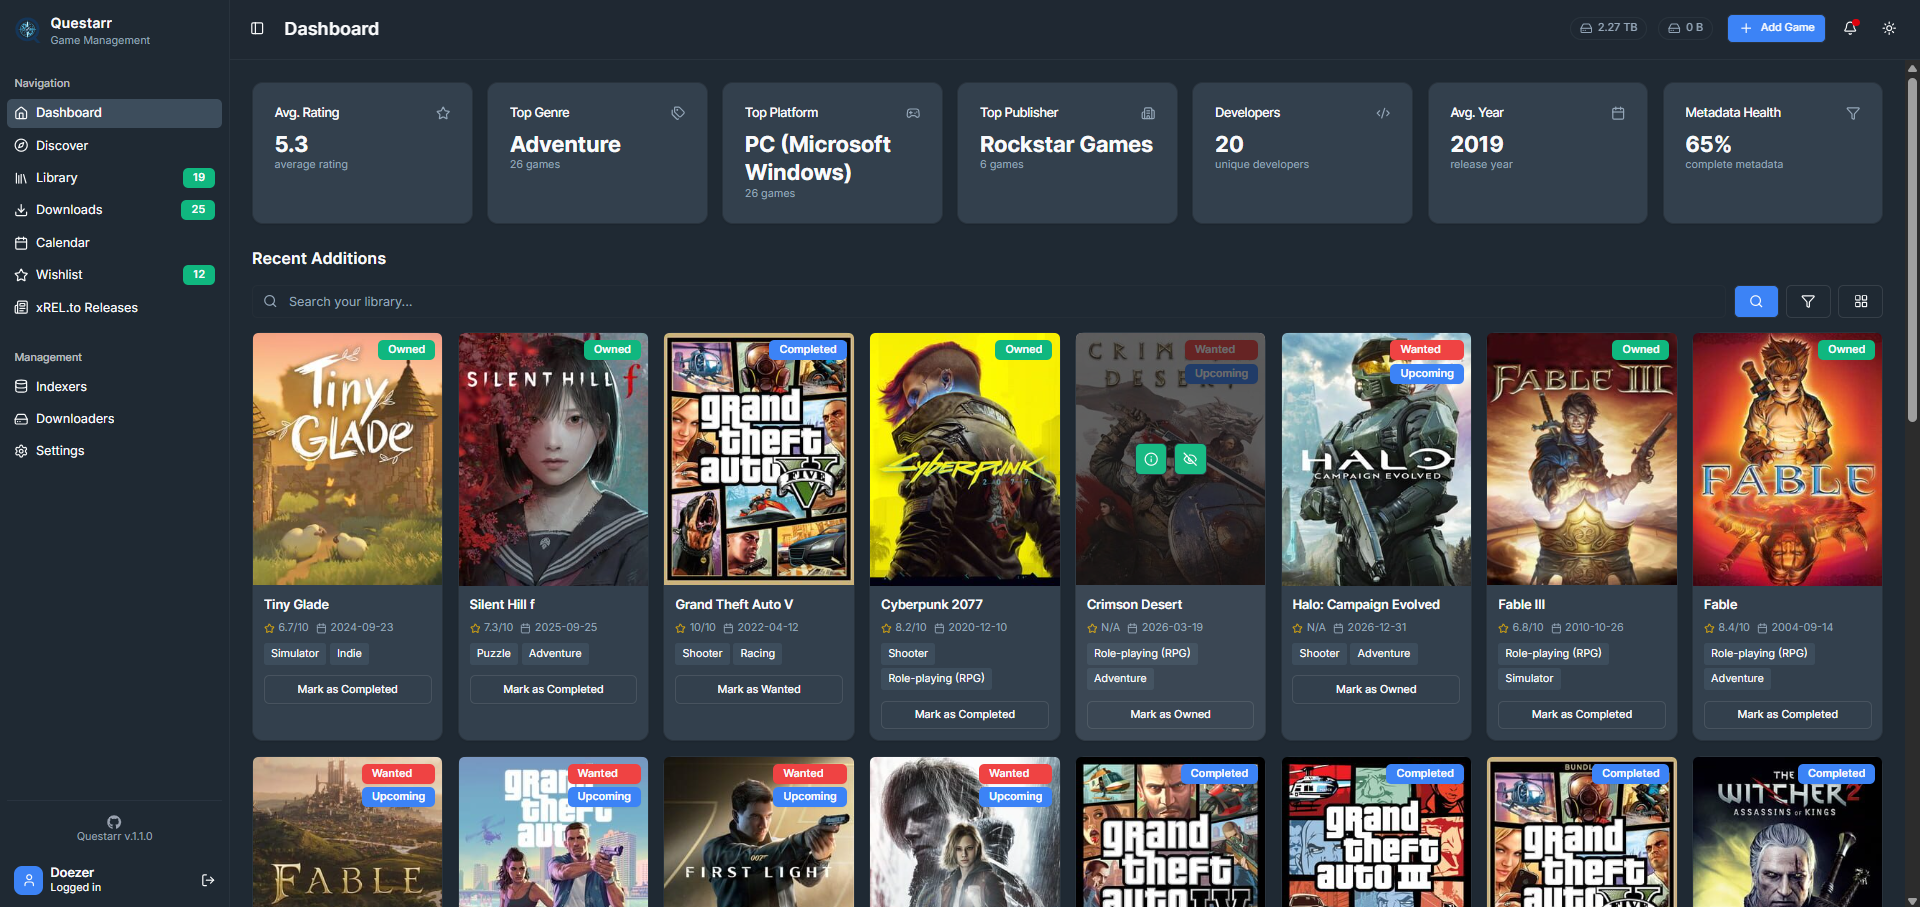Click the star icon on Avg. Rating card
This screenshot has height=907, width=1920.
[x=443, y=113]
